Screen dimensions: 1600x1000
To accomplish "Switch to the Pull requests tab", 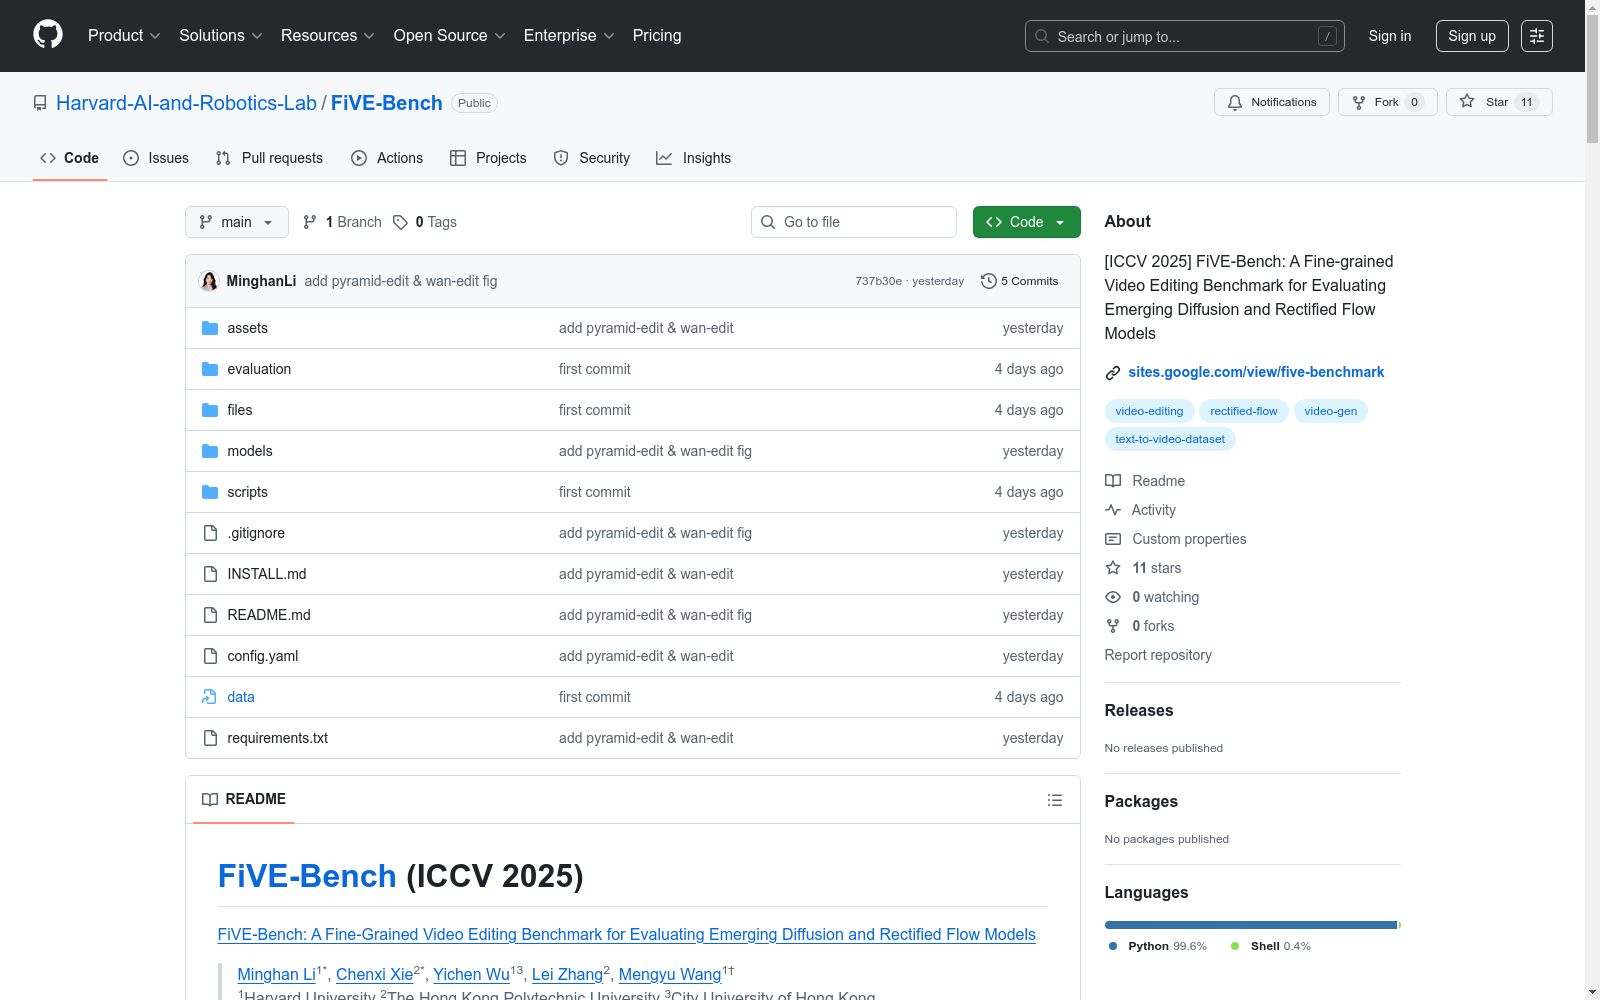I will pyautogui.click(x=269, y=158).
